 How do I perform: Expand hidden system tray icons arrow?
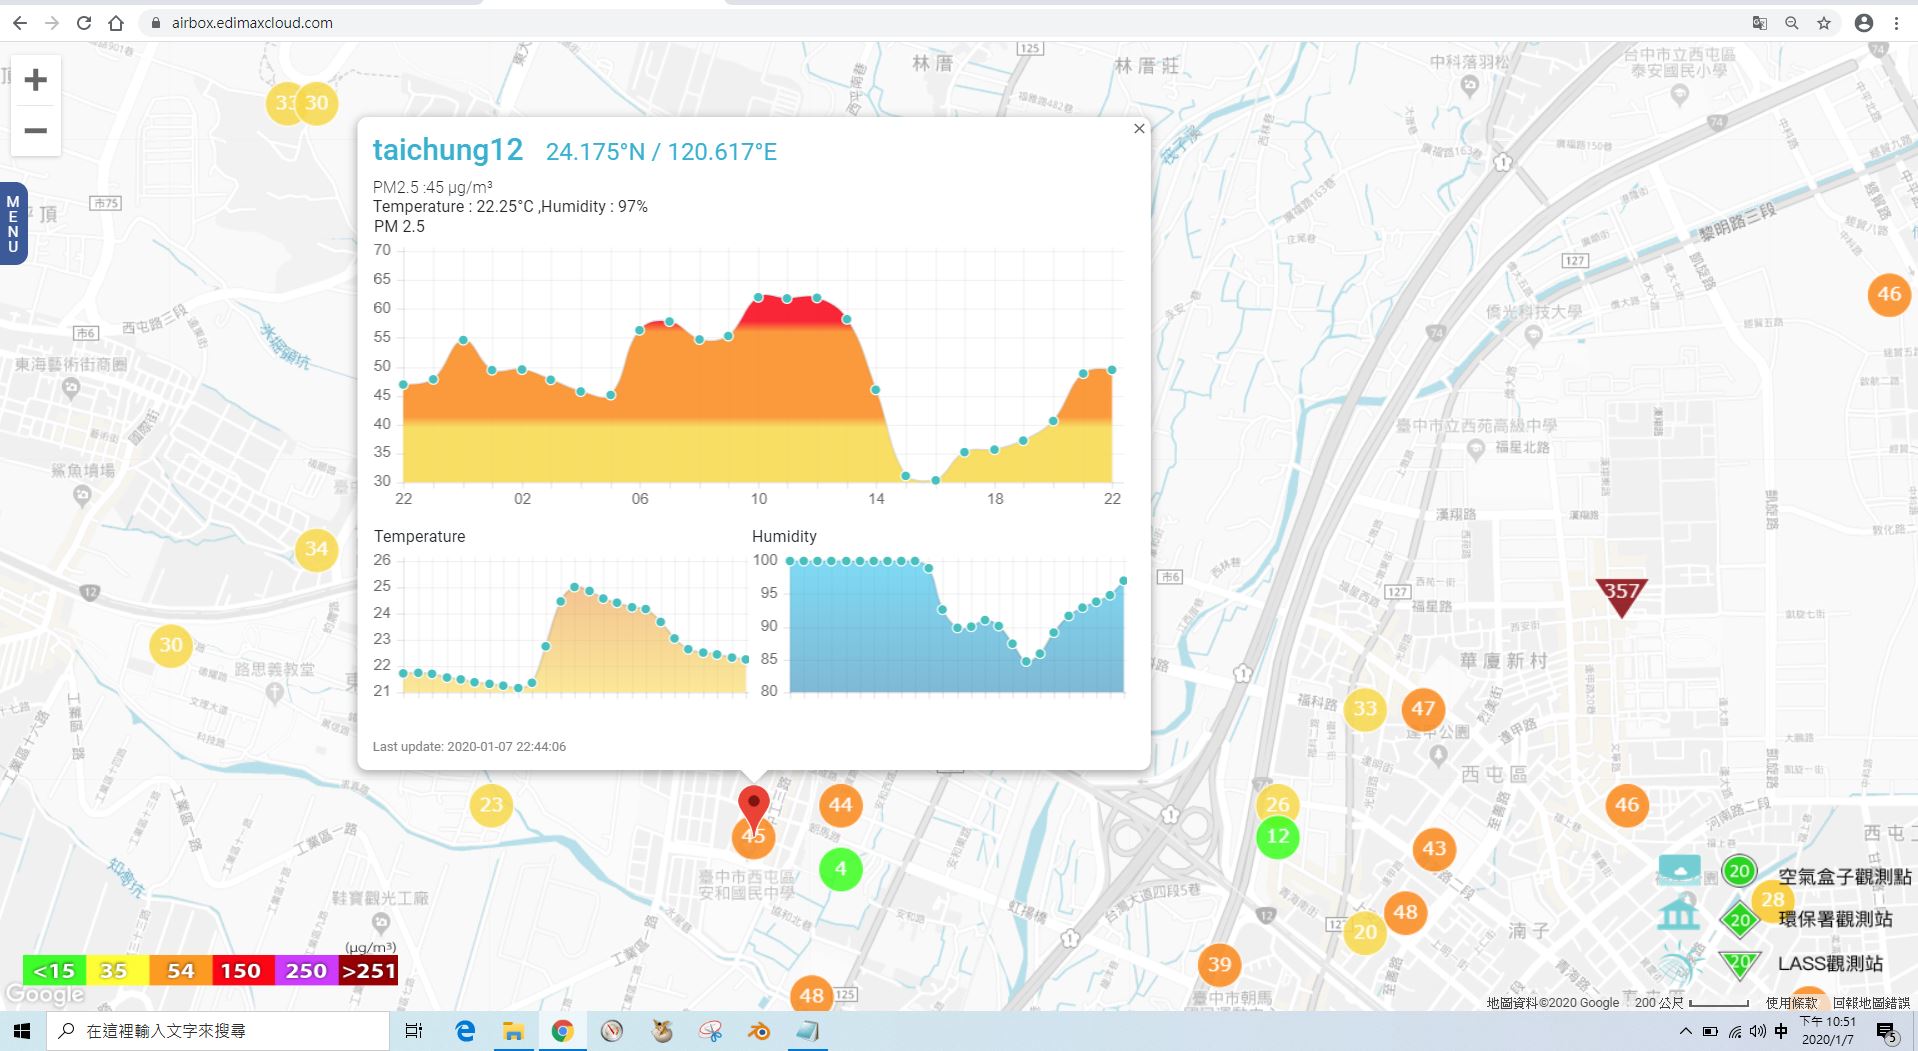coord(1685,1031)
